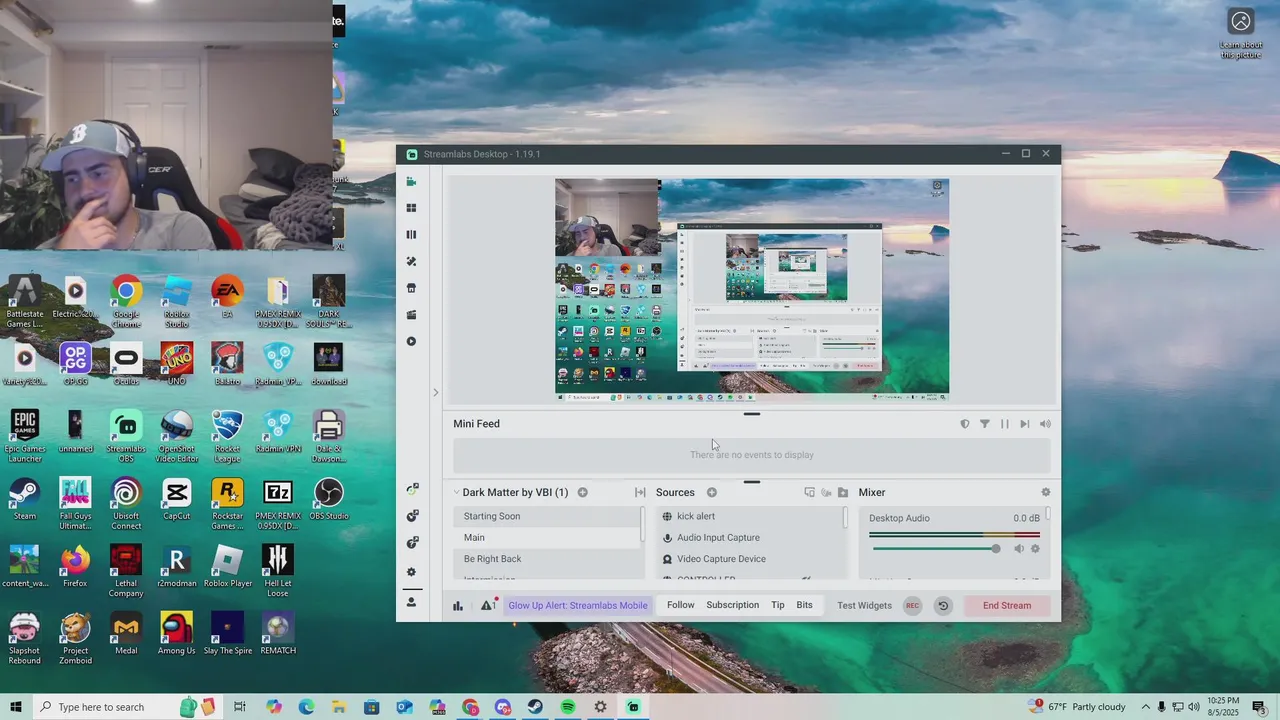Open OBS Studio desktop shortcut
The width and height of the screenshot is (1280, 720).
coord(328,500)
